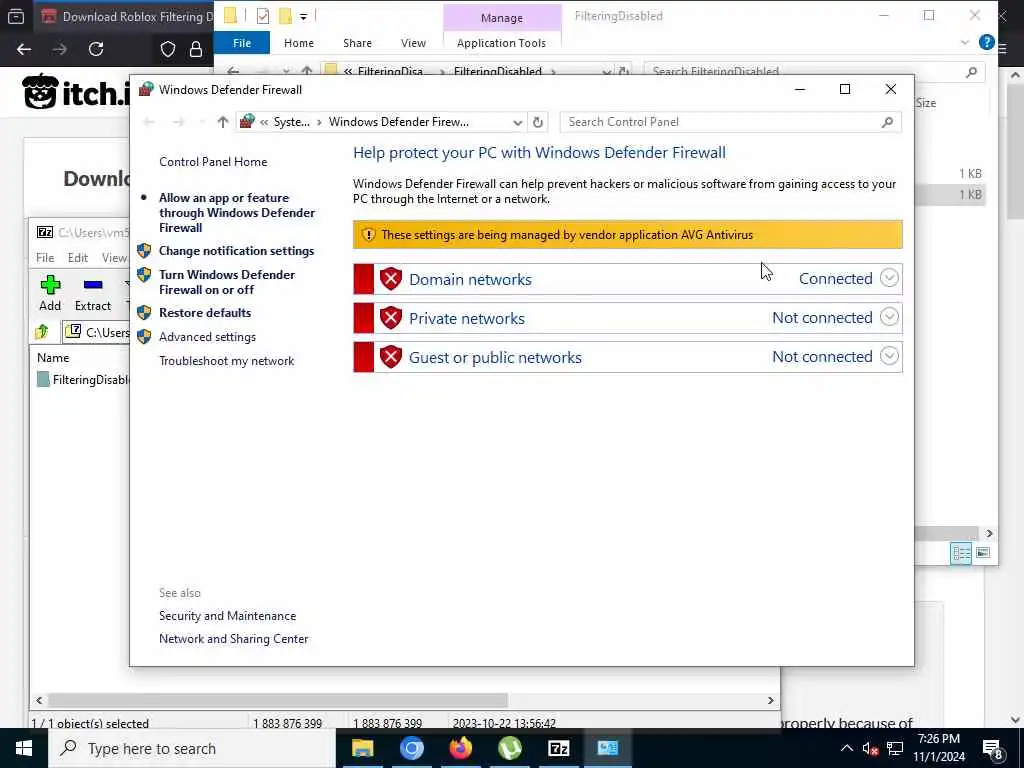This screenshot has height=768, width=1024.
Task: Open address bar history dropdown in Firewall window
Action: coord(517,122)
